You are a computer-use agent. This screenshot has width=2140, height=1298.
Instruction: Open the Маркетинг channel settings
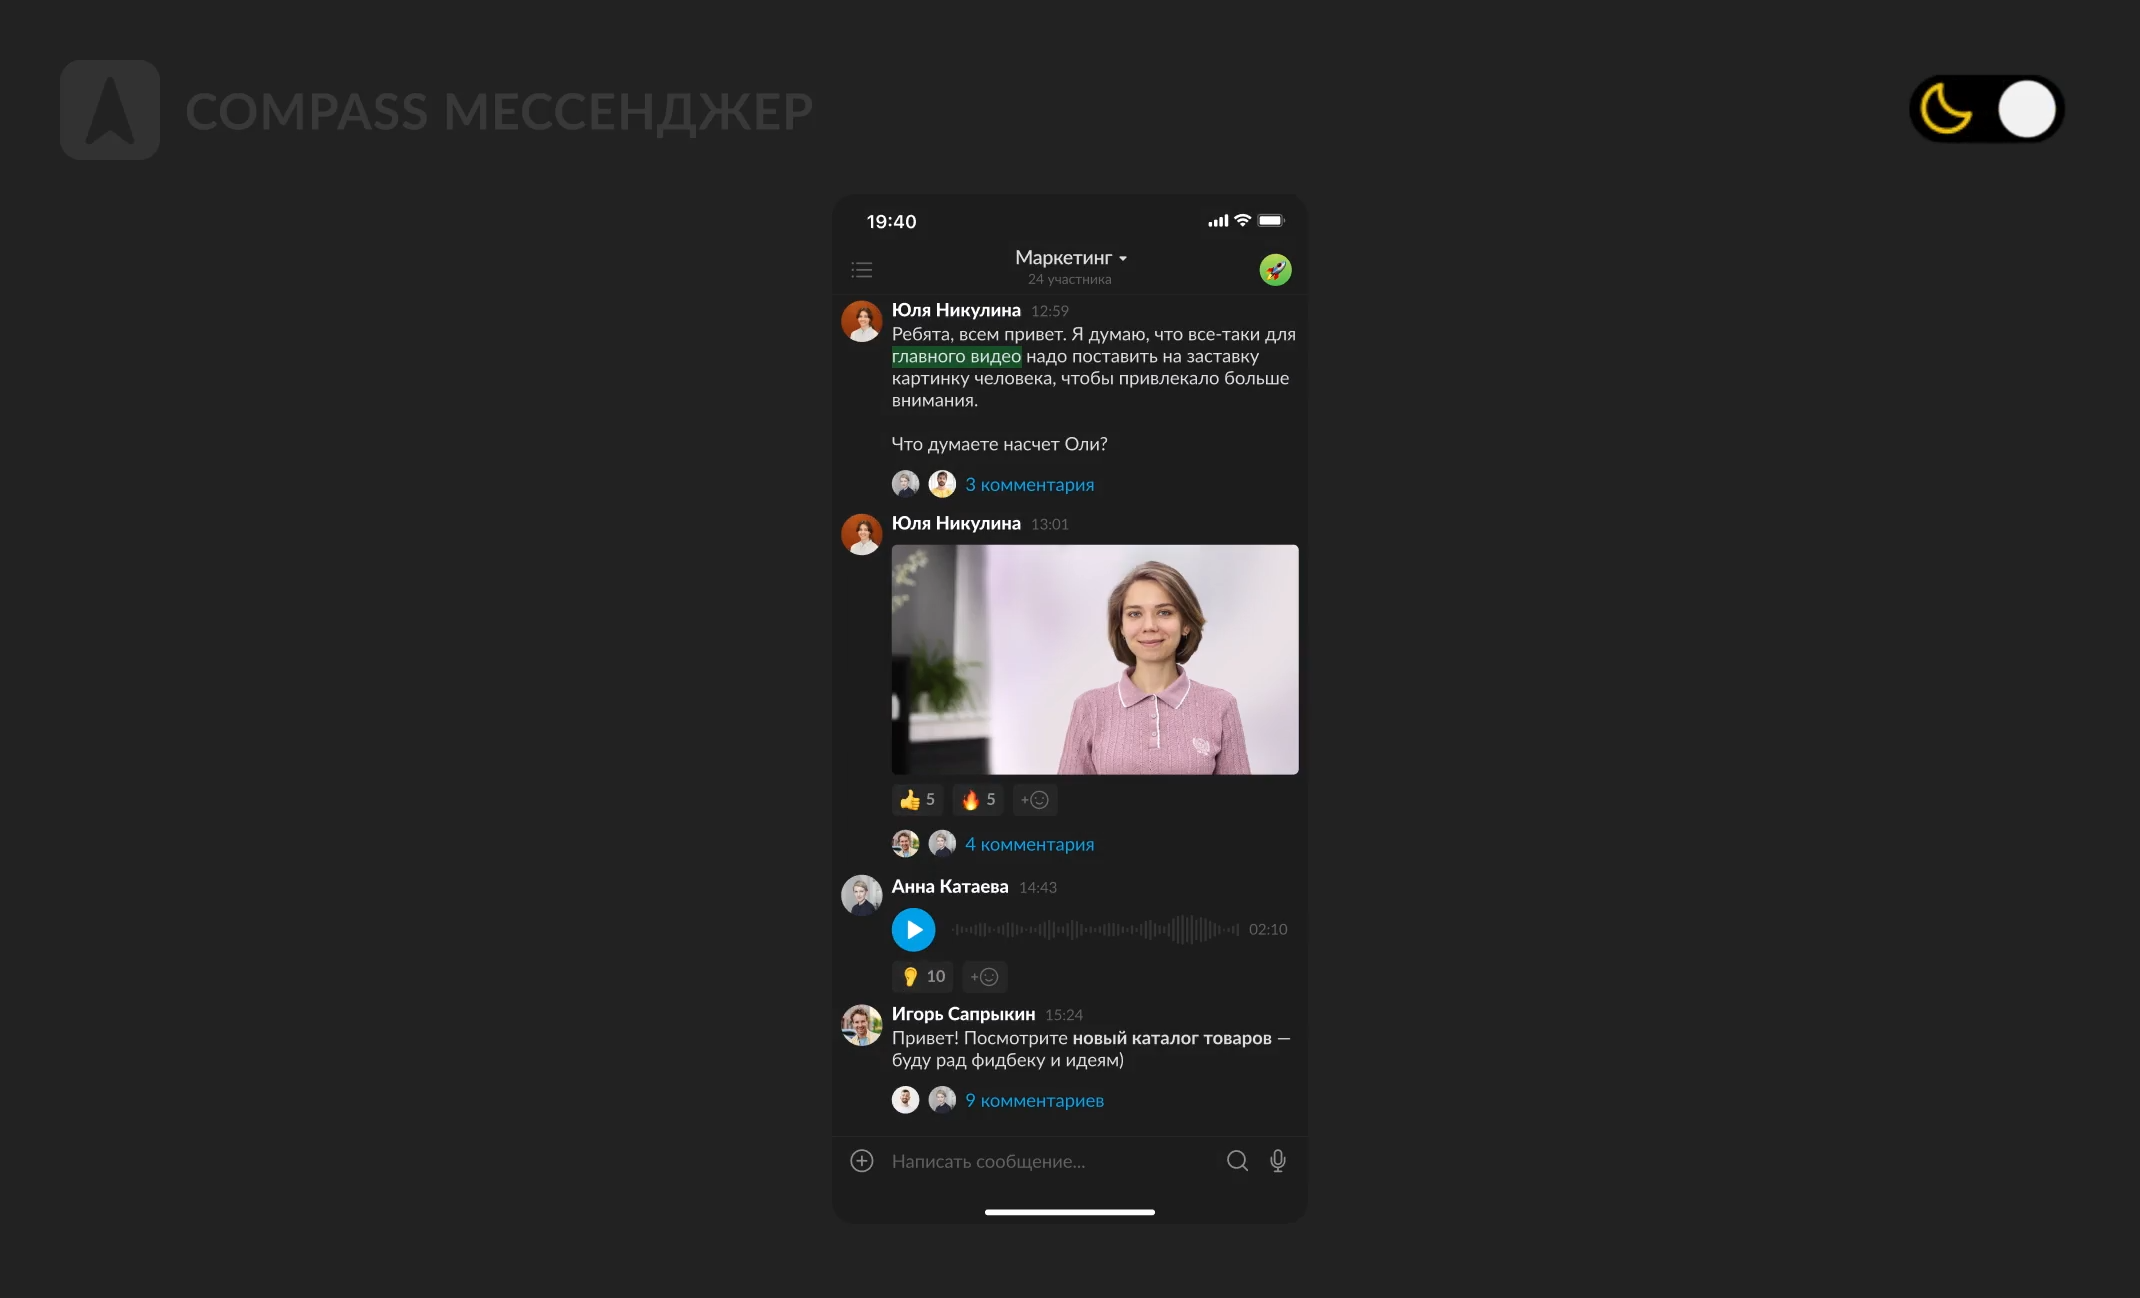(x=1070, y=257)
